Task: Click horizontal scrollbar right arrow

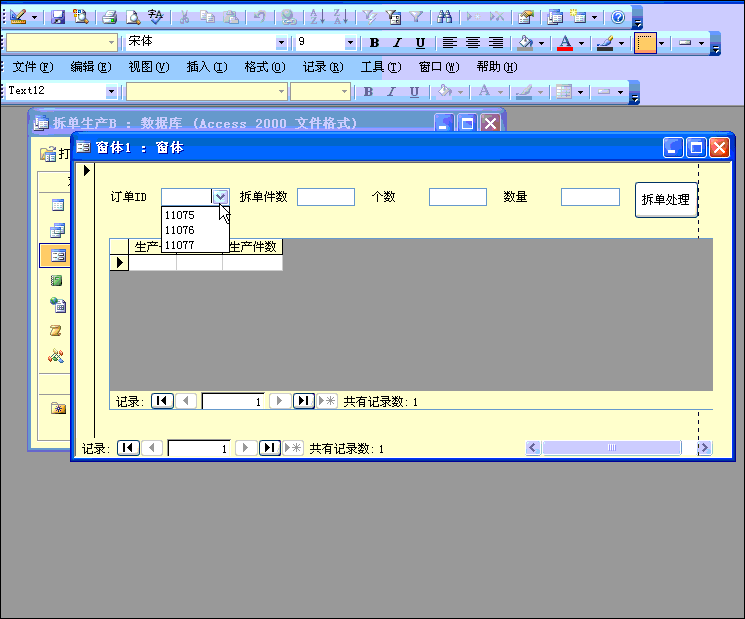Action: coord(705,448)
